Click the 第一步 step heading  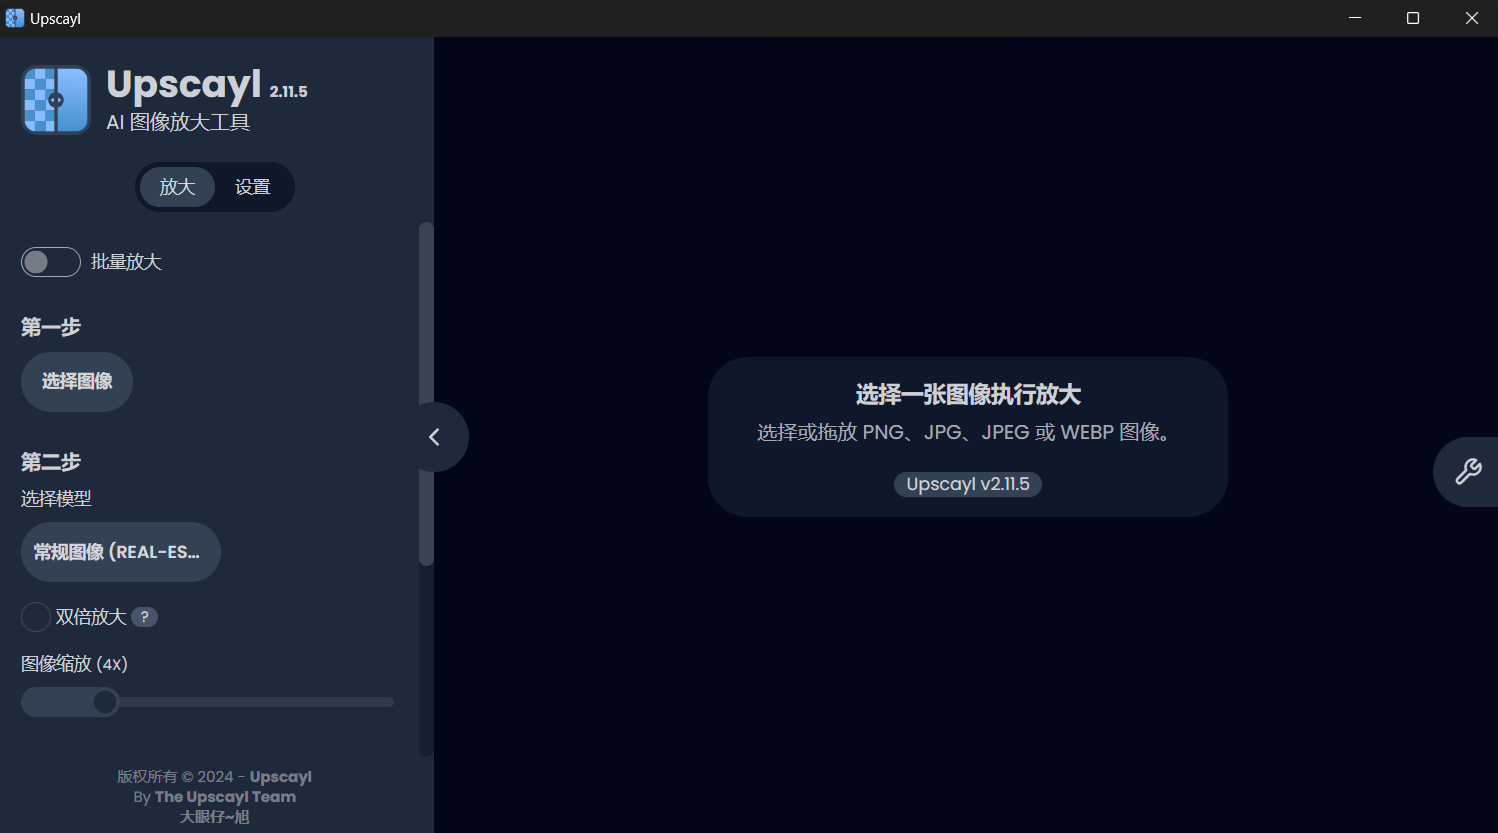51,327
